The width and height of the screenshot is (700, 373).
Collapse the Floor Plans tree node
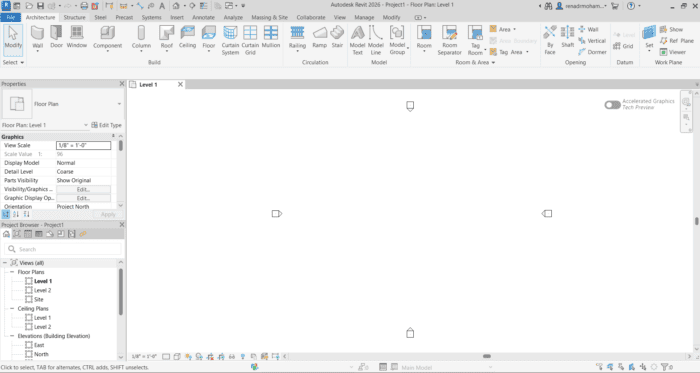click(x=12, y=272)
